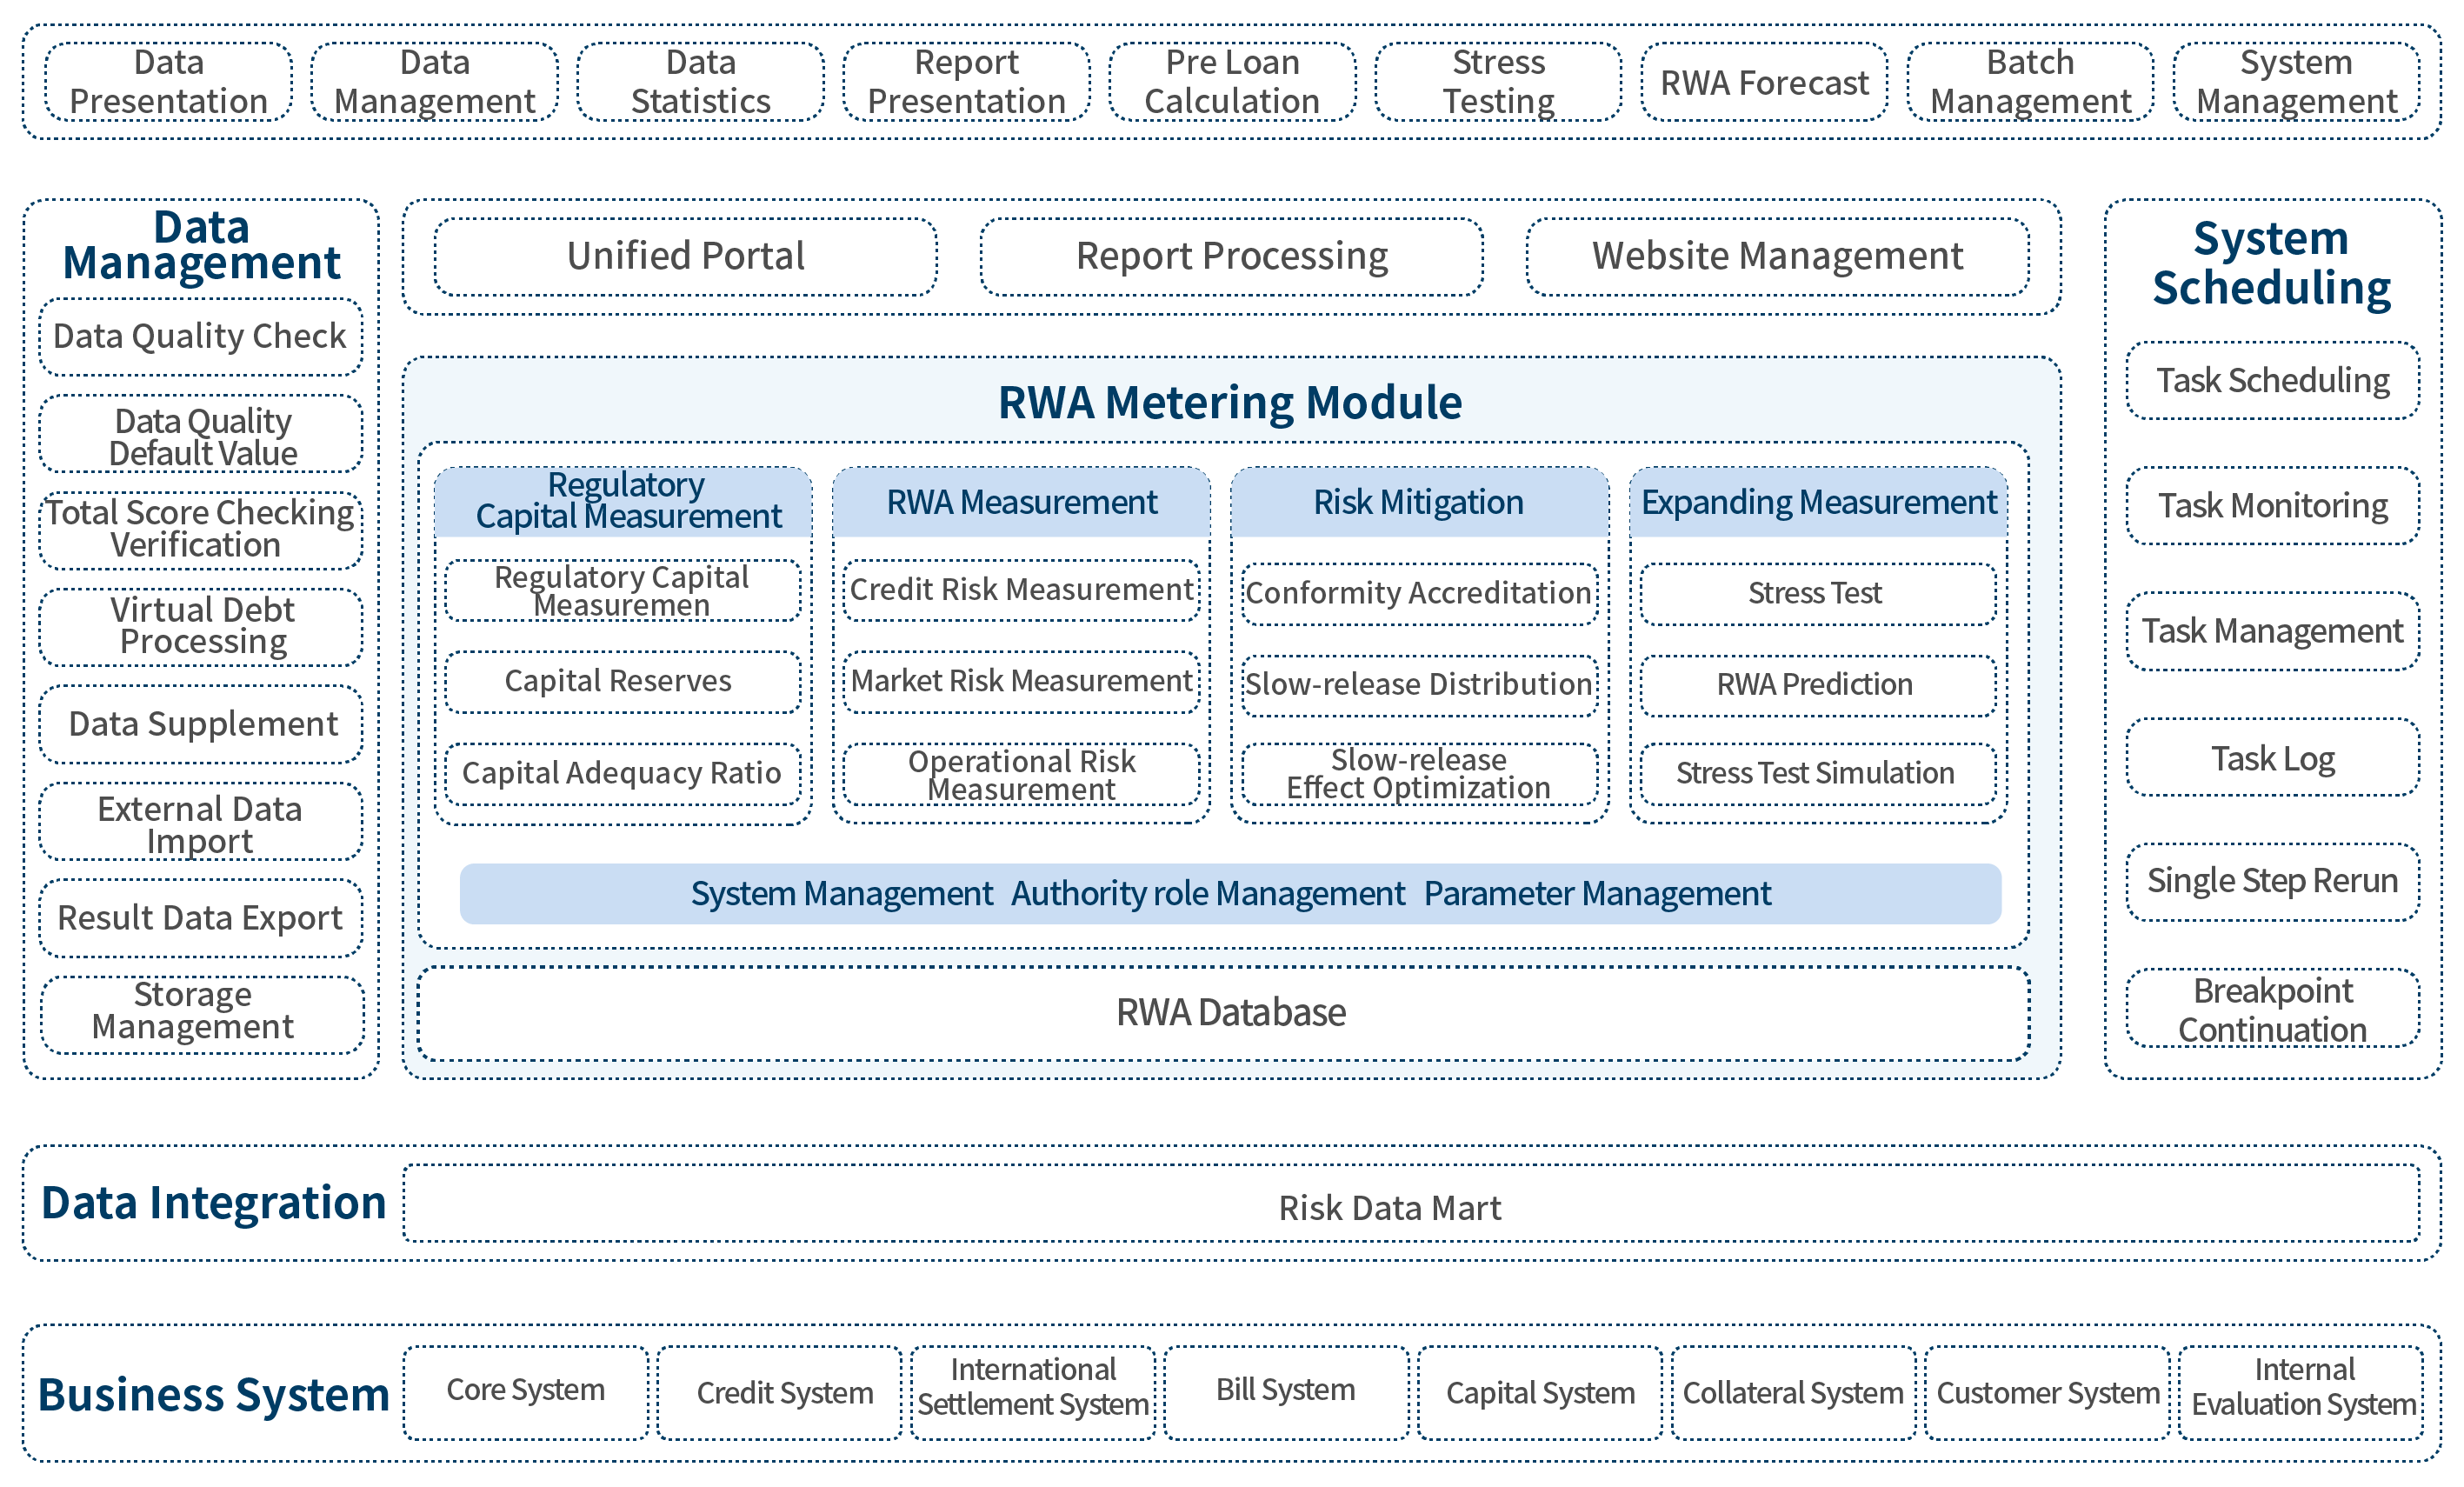Select Pre Loan Calculation

point(1233,82)
